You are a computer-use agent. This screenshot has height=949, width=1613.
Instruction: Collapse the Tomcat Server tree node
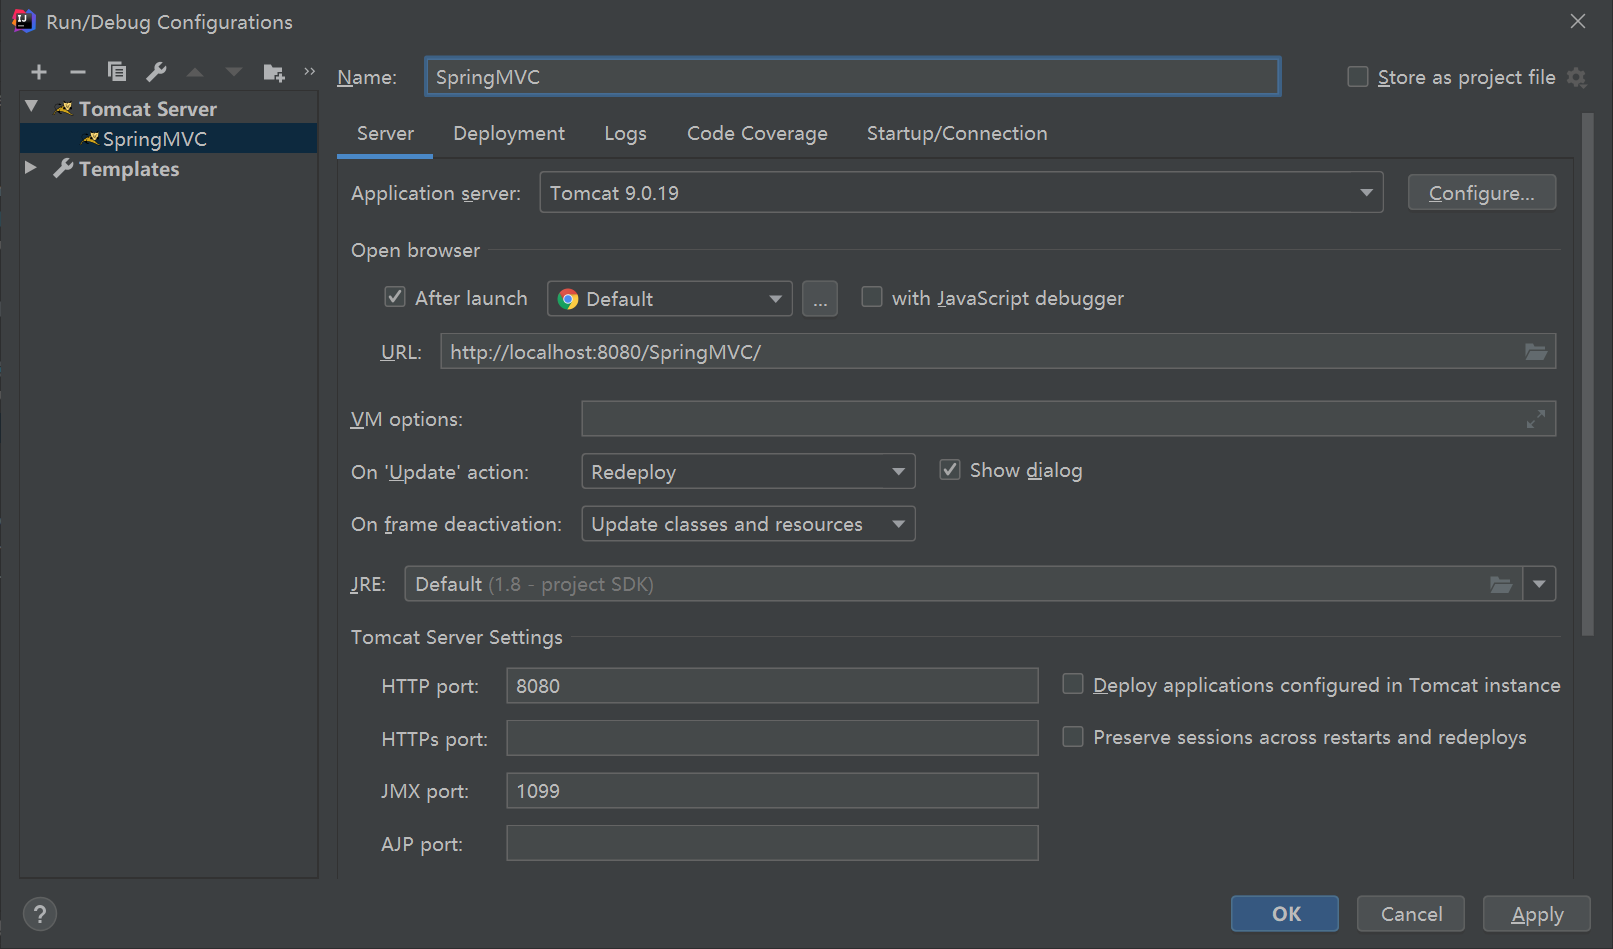32,106
